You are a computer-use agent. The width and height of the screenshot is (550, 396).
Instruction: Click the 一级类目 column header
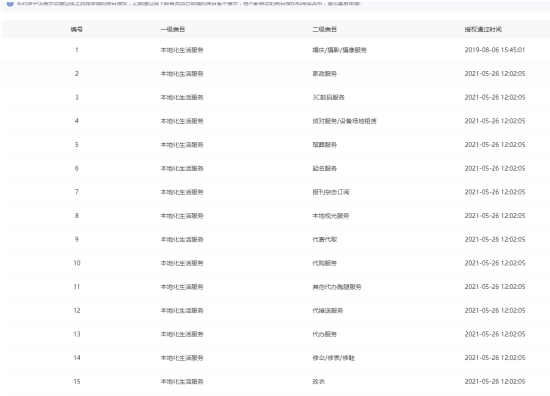pos(173,29)
